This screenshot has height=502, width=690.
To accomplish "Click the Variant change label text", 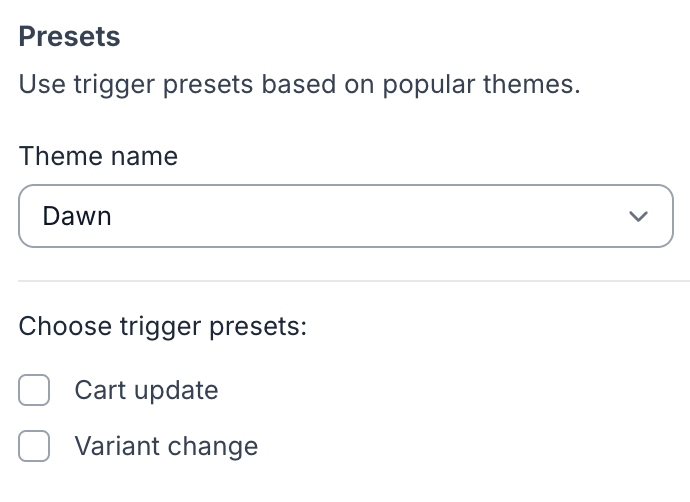I will point(166,446).
